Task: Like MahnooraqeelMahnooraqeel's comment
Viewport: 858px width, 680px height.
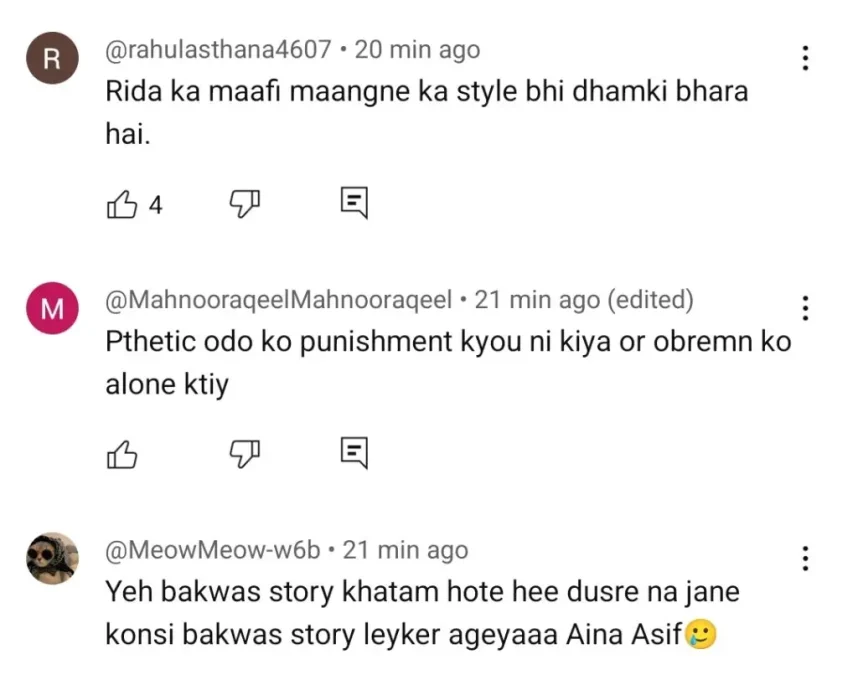Action: coord(121,454)
